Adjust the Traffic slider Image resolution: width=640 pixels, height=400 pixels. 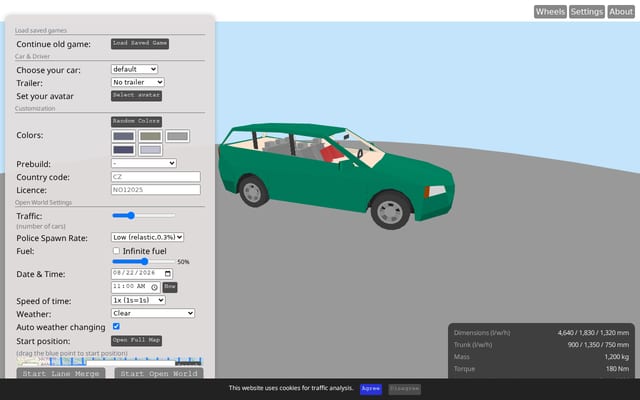144,216
